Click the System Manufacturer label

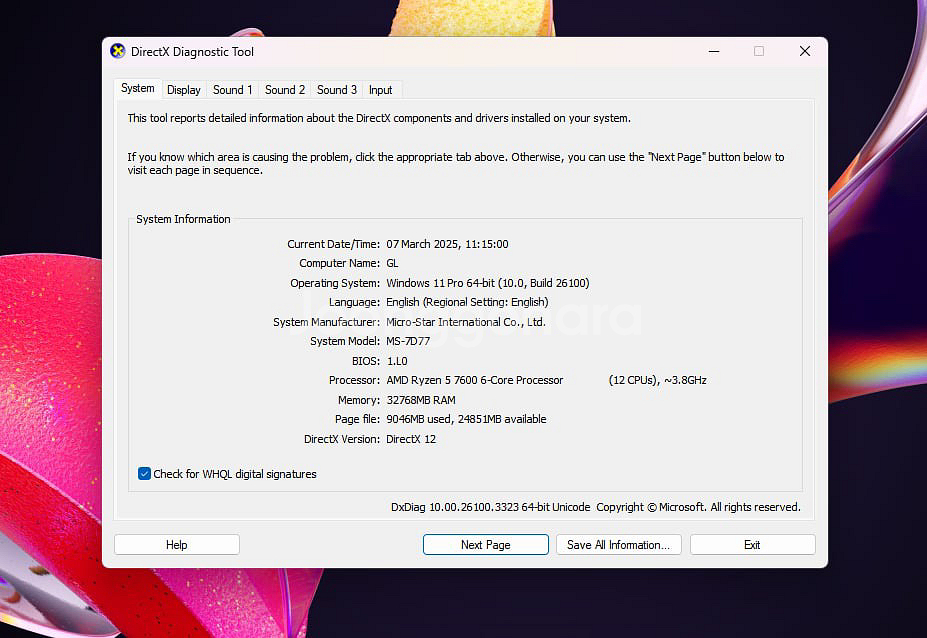[326, 322]
